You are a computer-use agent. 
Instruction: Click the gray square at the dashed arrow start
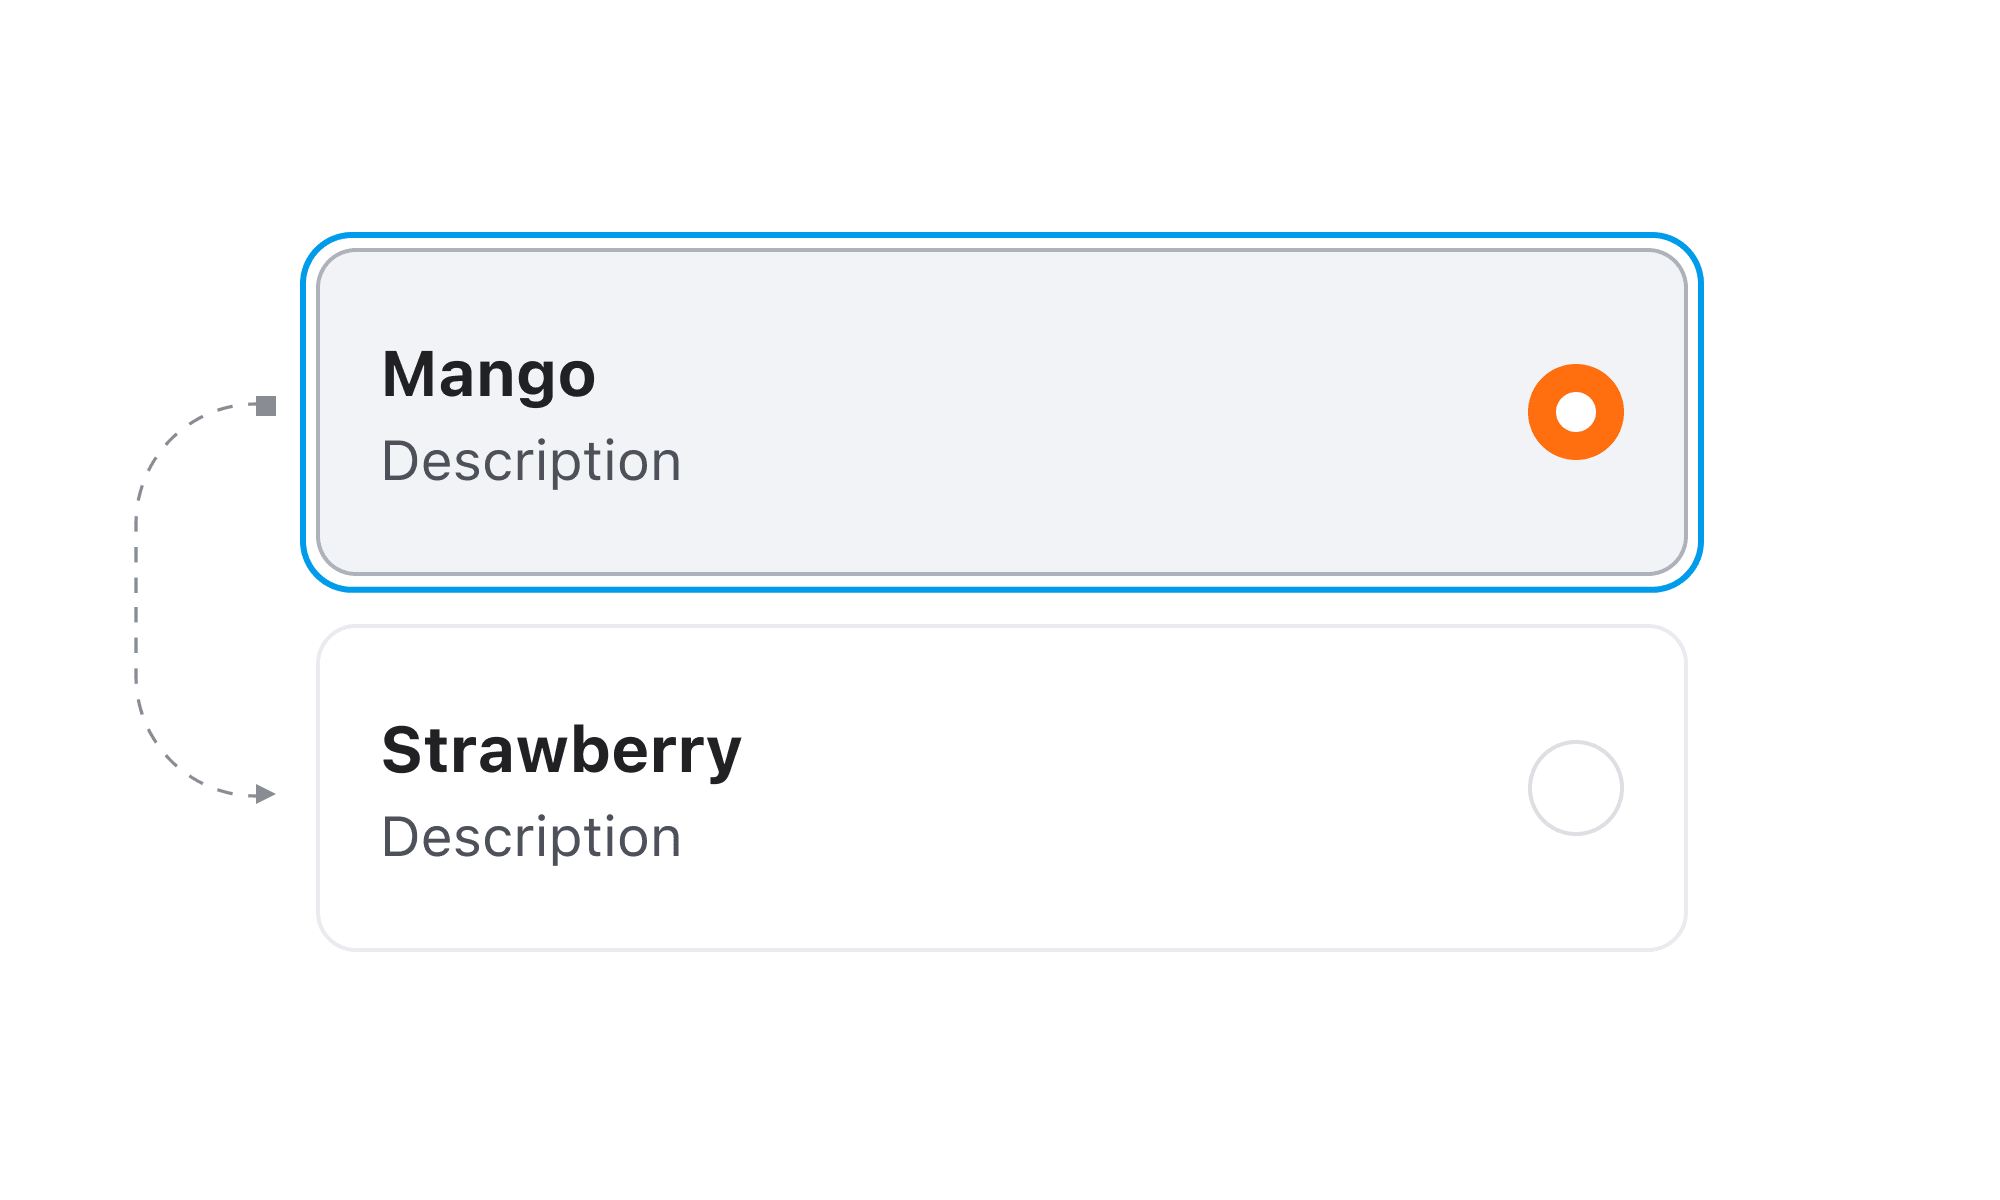click(x=266, y=405)
